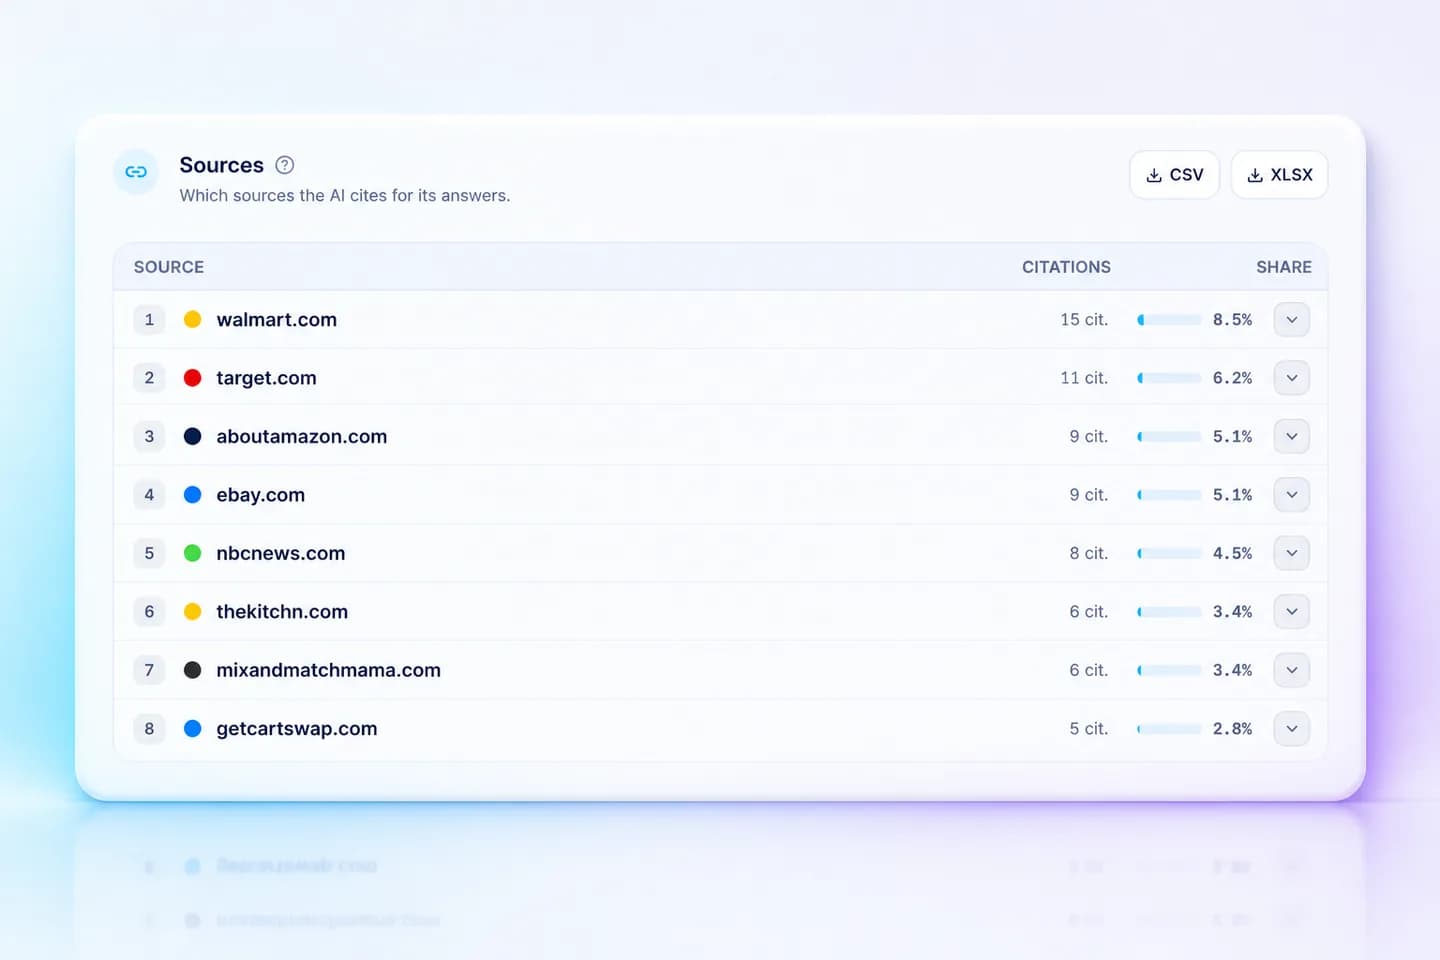1440x960 pixels.
Task: Select the ebay.com source name
Action: point(261,495)
